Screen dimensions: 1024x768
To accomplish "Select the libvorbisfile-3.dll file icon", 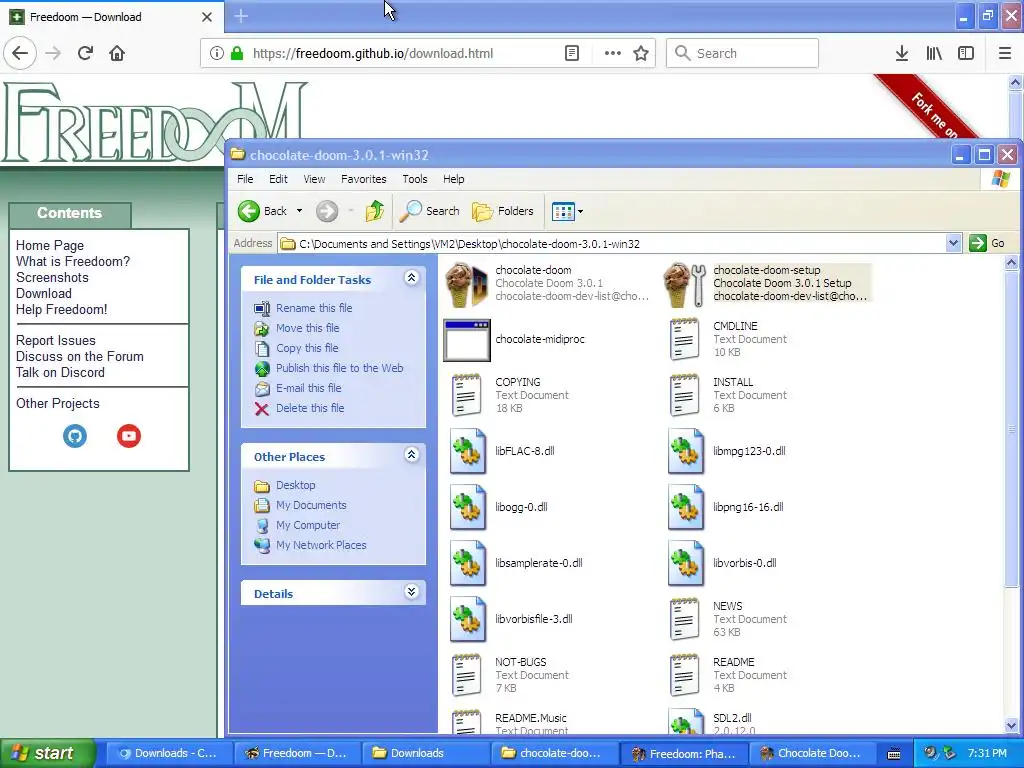I will (468, 619).
